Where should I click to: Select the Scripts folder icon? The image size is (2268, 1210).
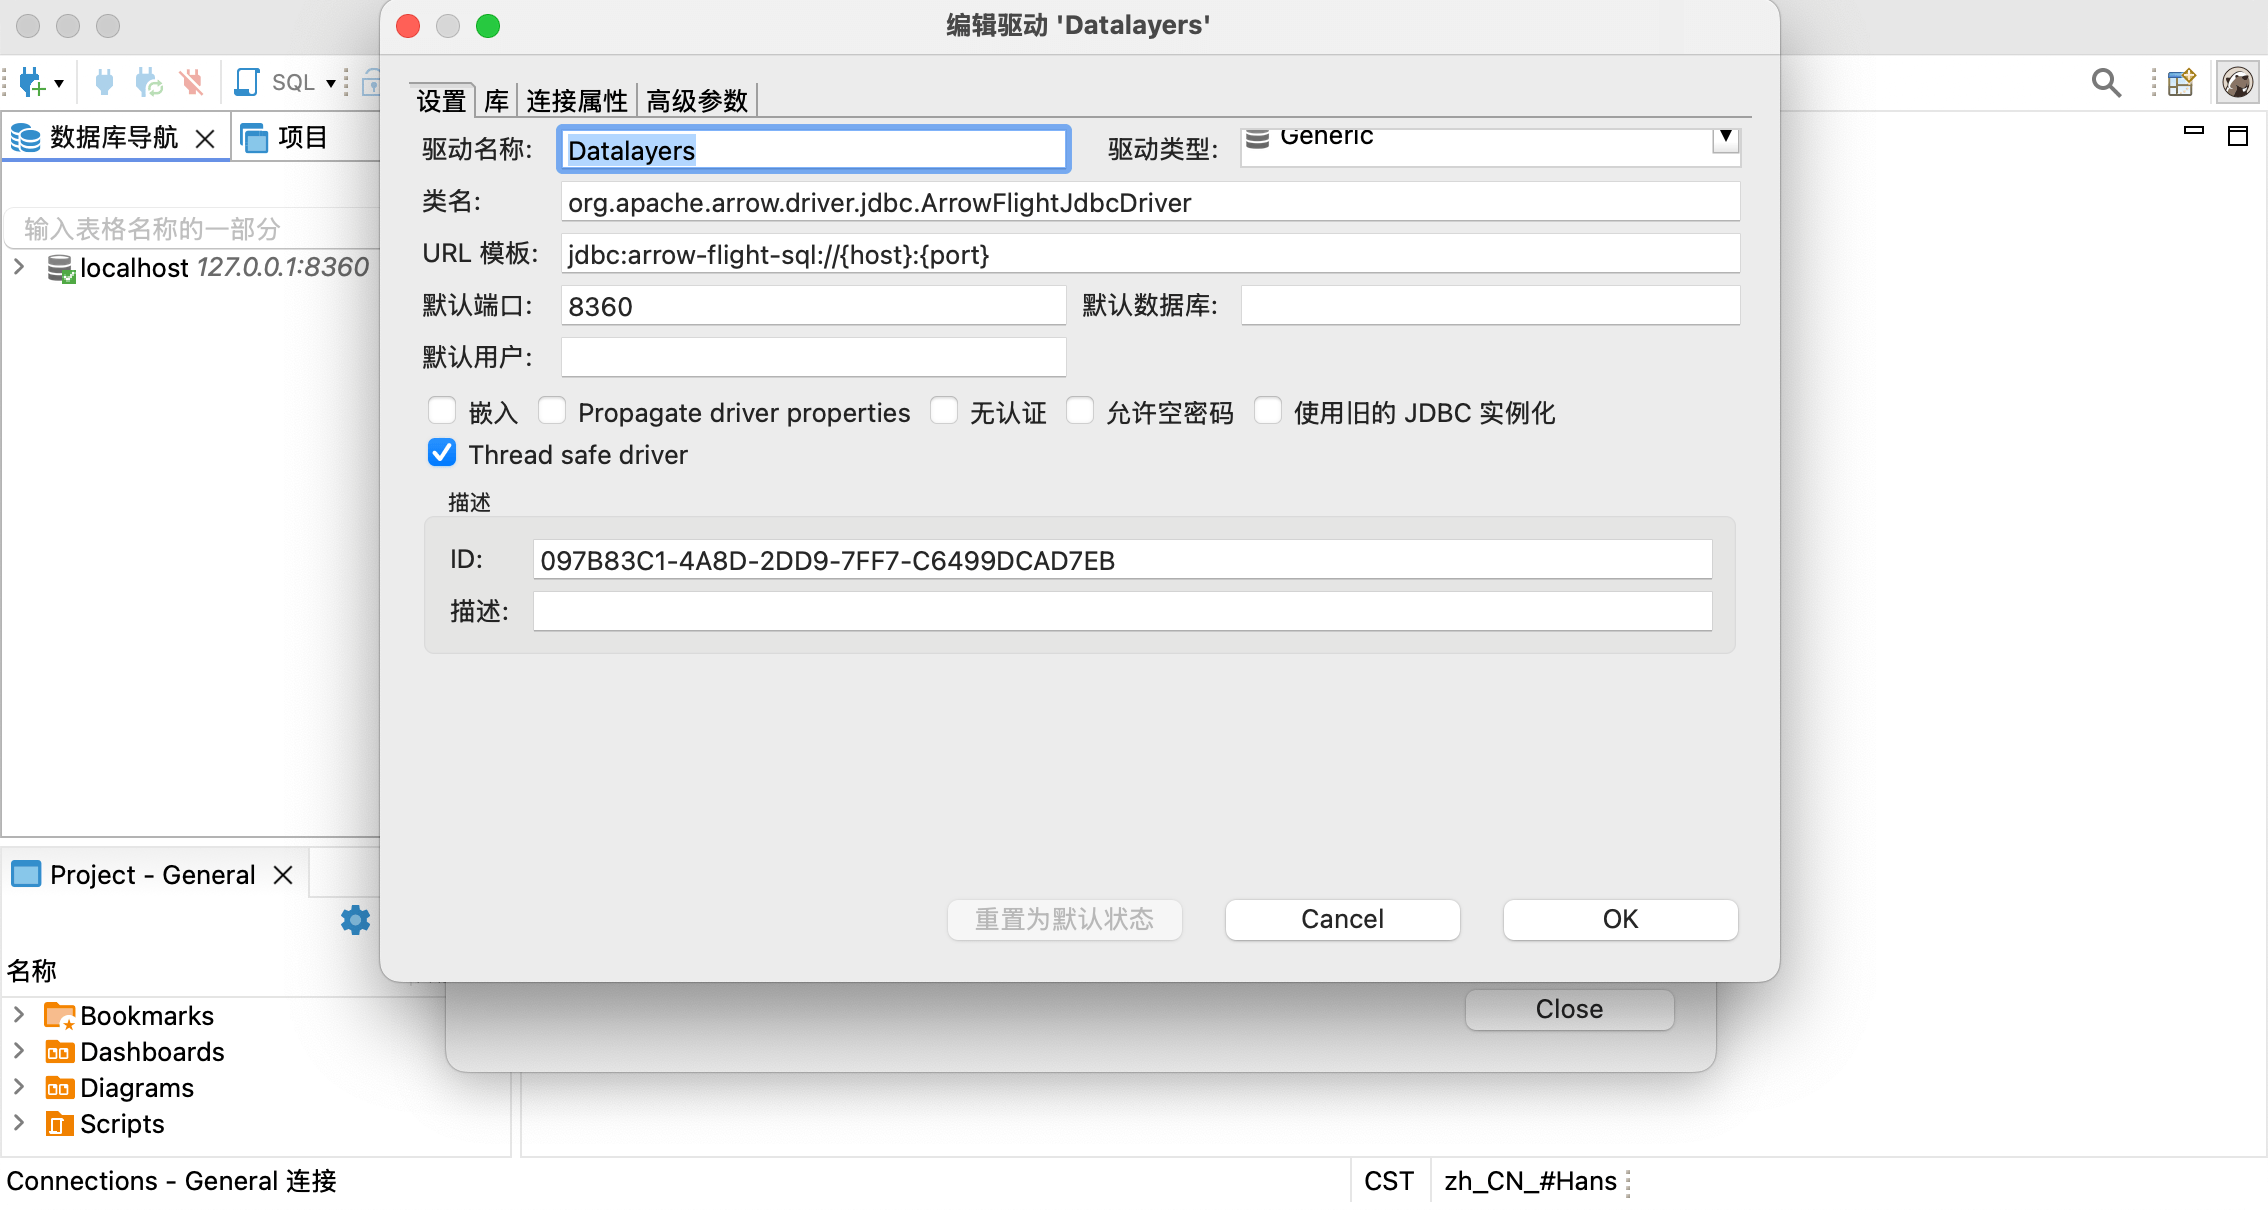coord(60,1124)
